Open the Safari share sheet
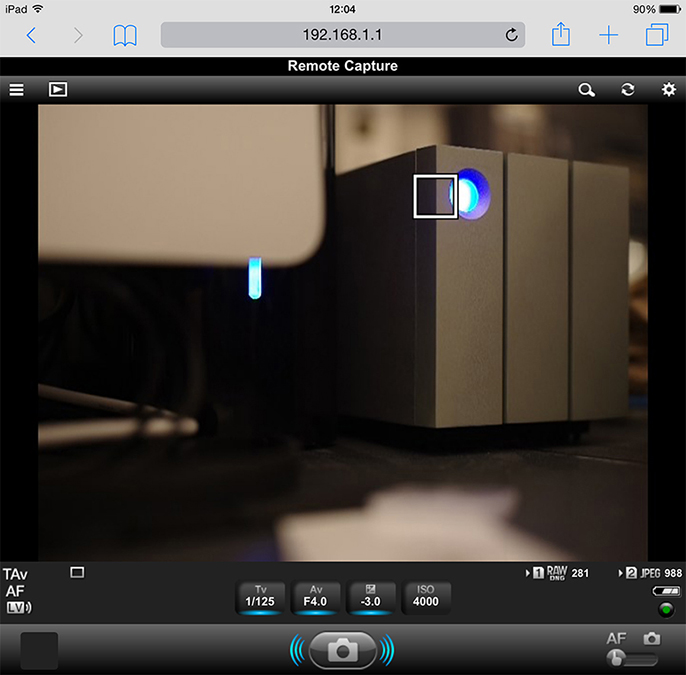This screenshot has height=675, width=686. 560,34
